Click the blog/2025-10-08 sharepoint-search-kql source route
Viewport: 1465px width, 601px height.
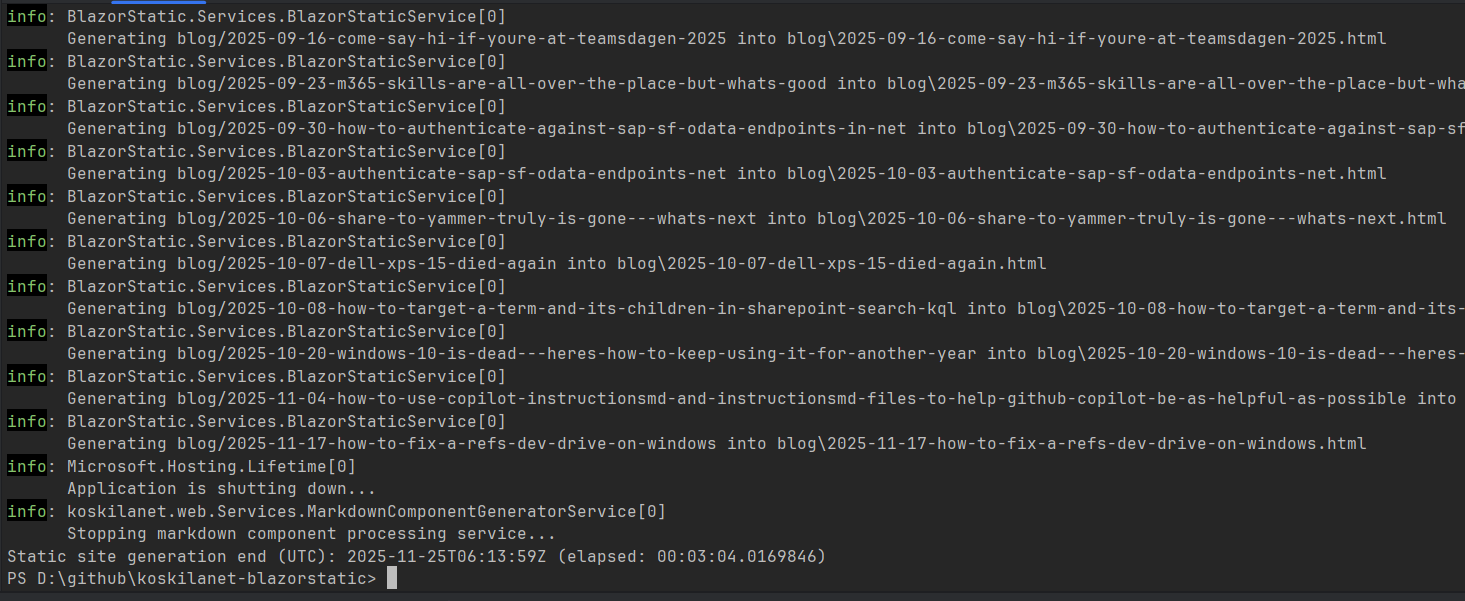point(556,308)
